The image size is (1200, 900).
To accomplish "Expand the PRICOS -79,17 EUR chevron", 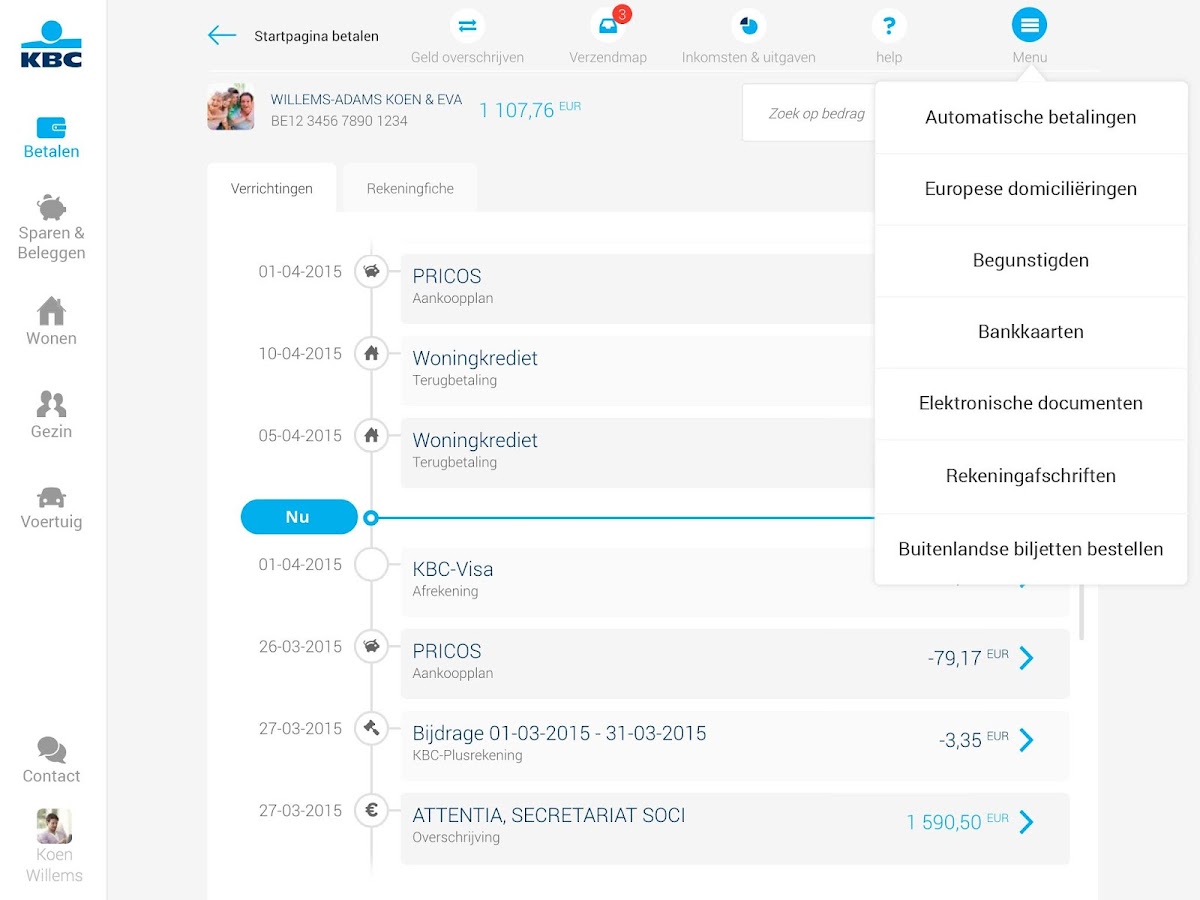I will coord(1026,658).
